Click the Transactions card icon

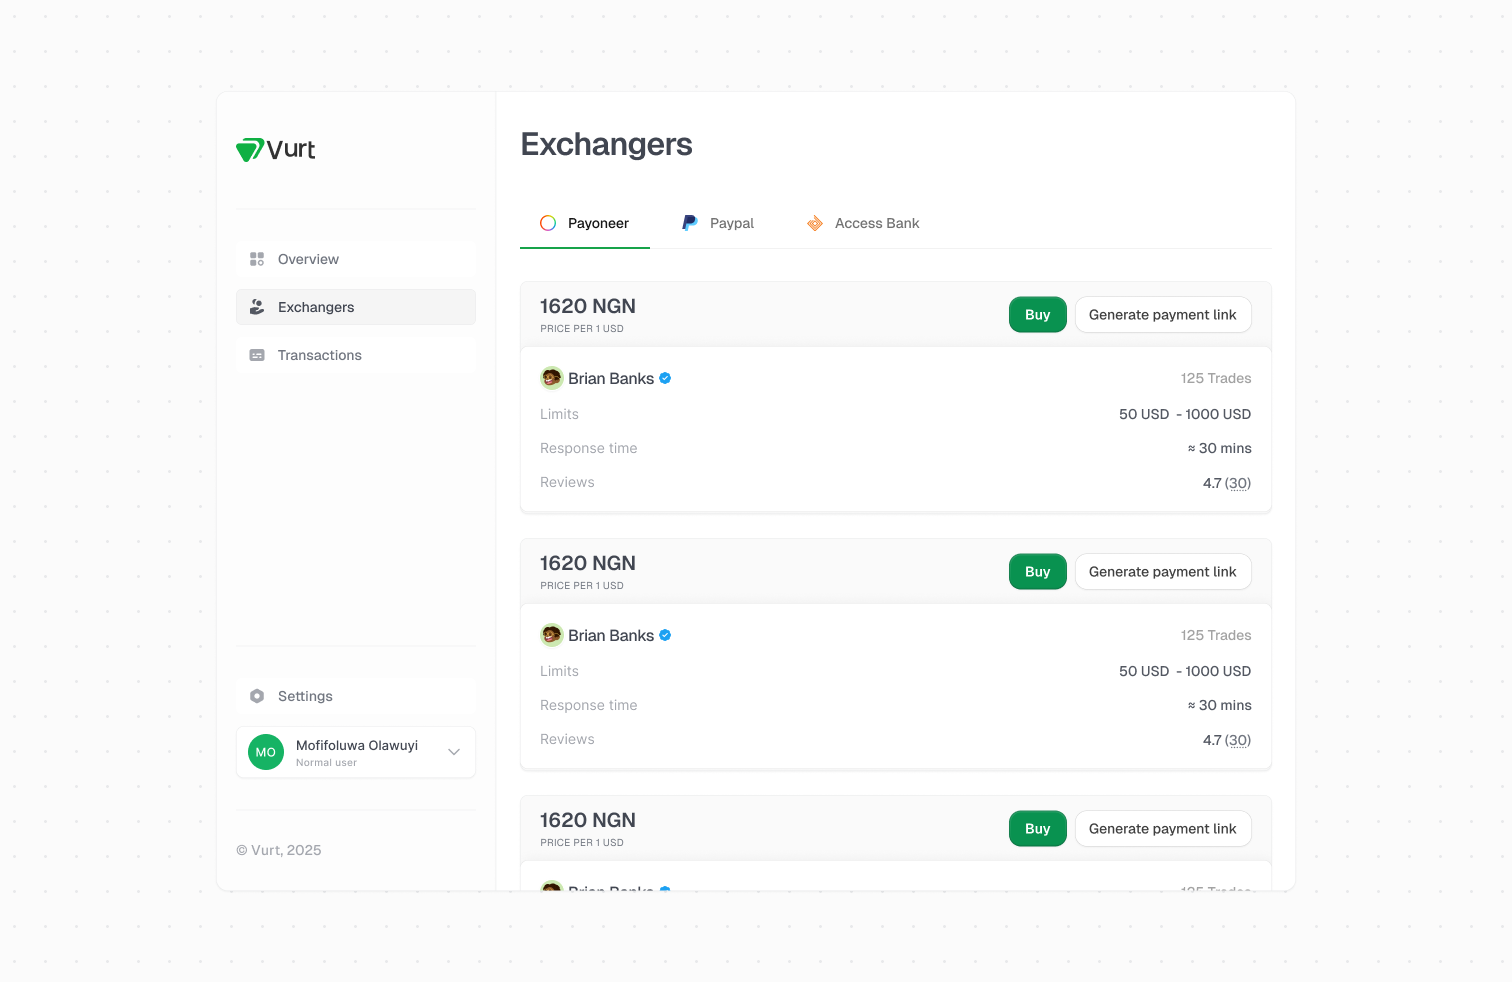[257, 355]
